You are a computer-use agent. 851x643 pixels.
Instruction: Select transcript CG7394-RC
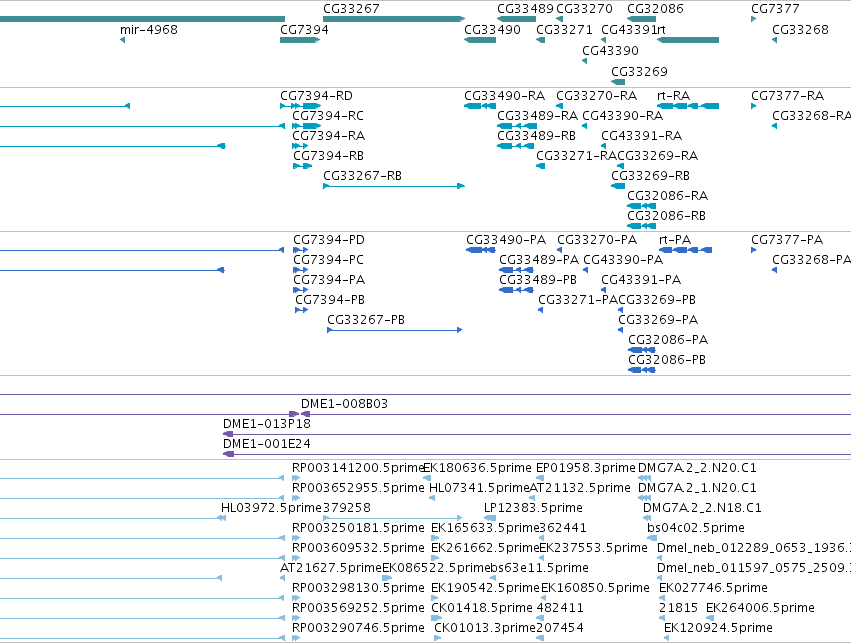(x=328, y=116)
